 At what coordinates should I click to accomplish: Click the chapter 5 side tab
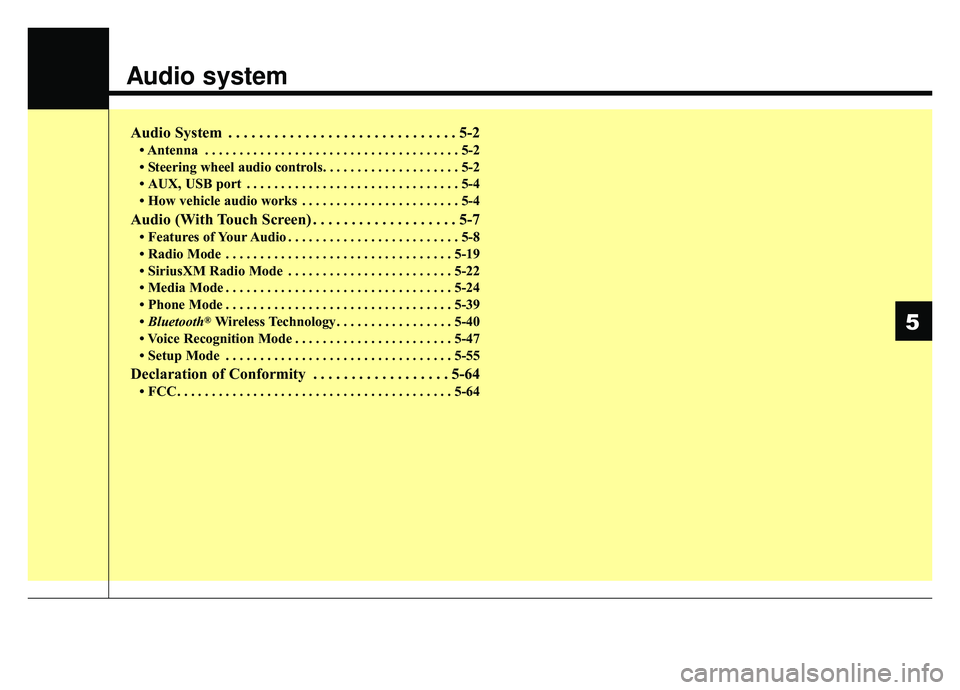pos(913,321)
